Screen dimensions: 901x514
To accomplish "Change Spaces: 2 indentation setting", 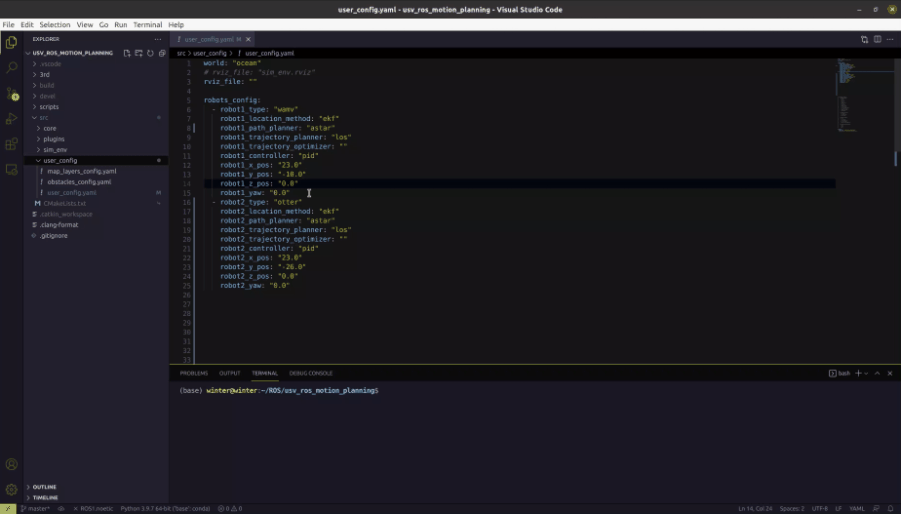I will point(792,508).
